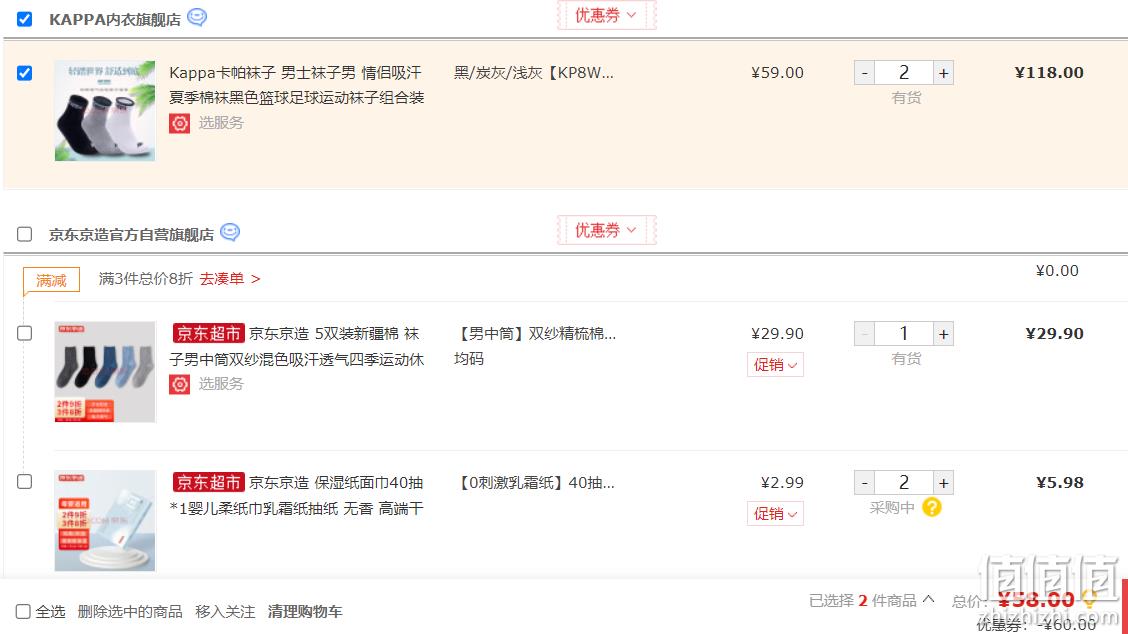The image size is (1128, 634).
Task: Expand 促销 options under the ¥2.99 price
Action: click(x=775, y=514)
